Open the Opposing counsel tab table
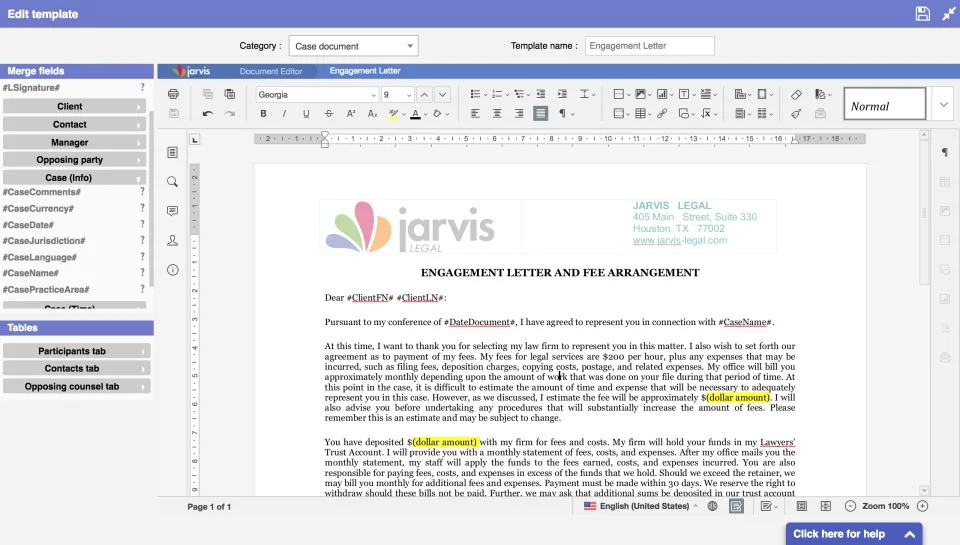The width and height of the screenshot is (960, 545). 77,386
